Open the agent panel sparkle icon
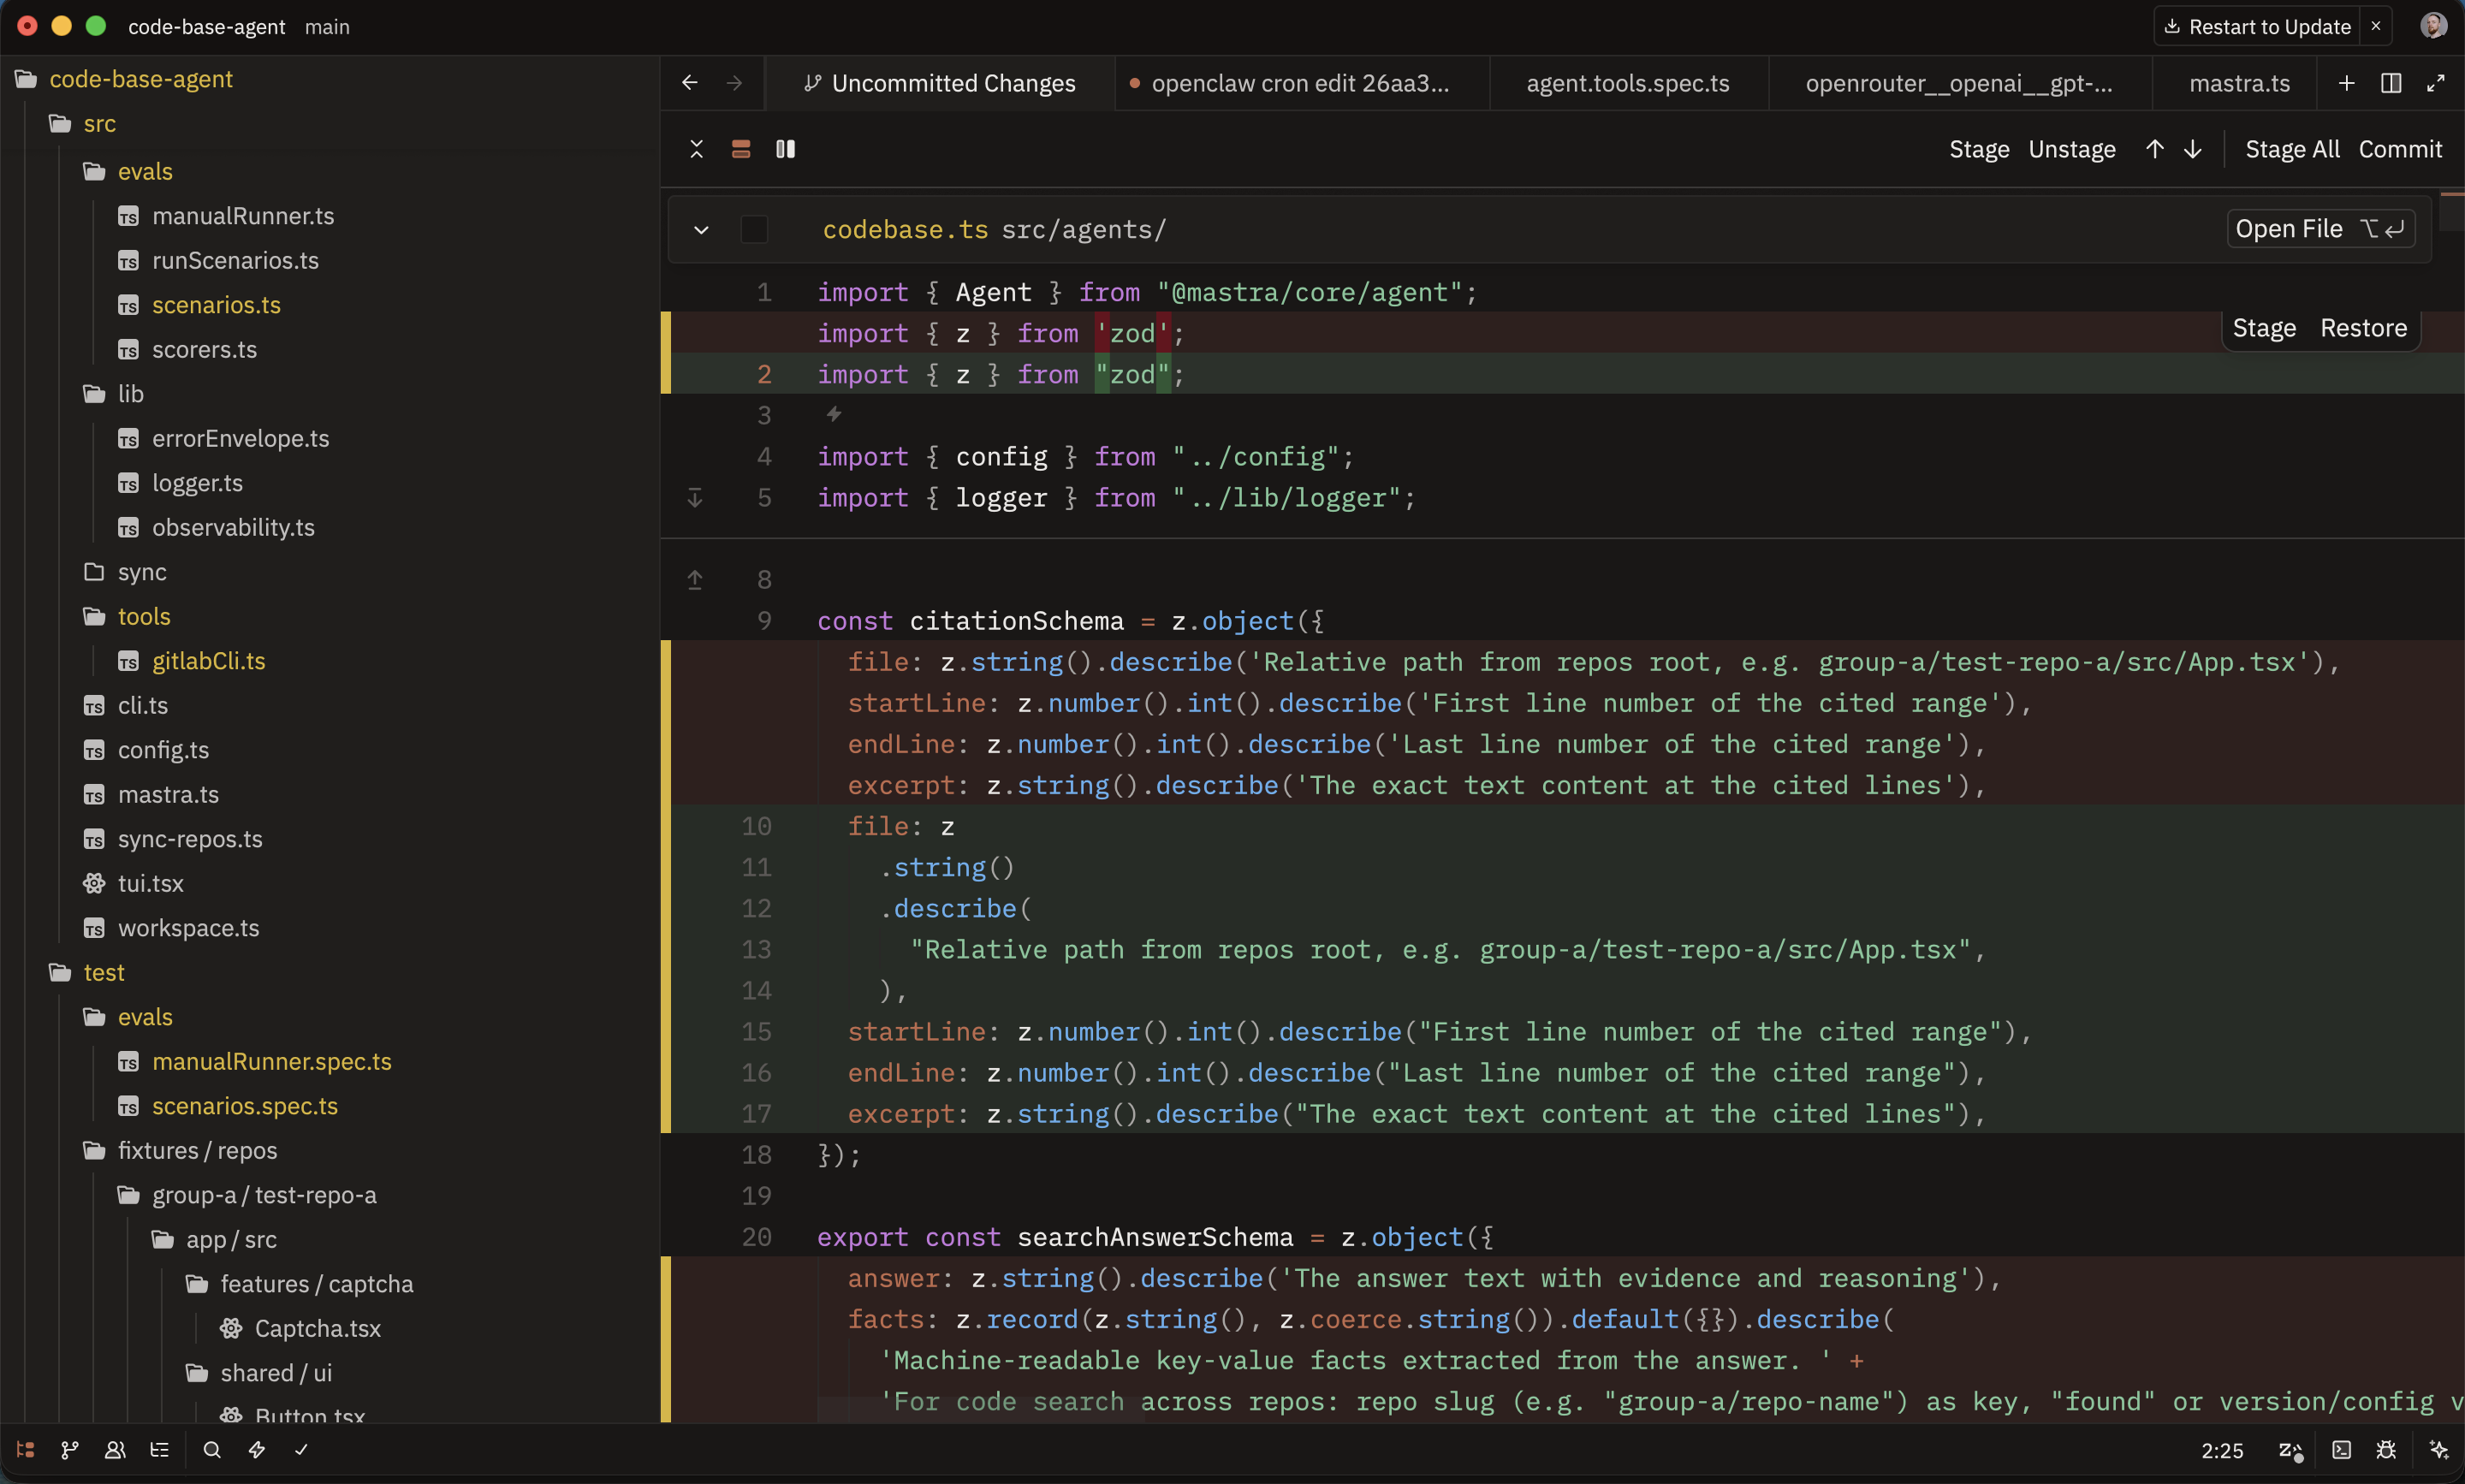 coord(2439,1450)
